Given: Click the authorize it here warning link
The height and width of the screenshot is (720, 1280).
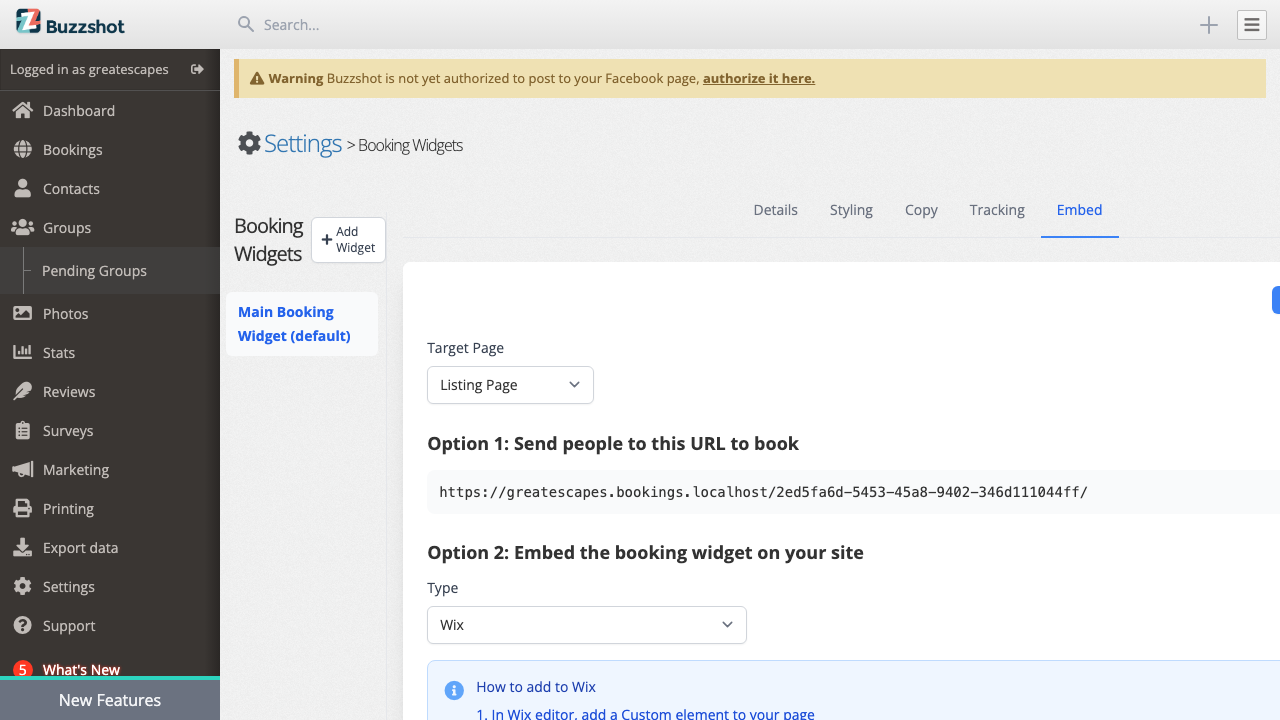Looking at the screenshot, I should [758, 77].
